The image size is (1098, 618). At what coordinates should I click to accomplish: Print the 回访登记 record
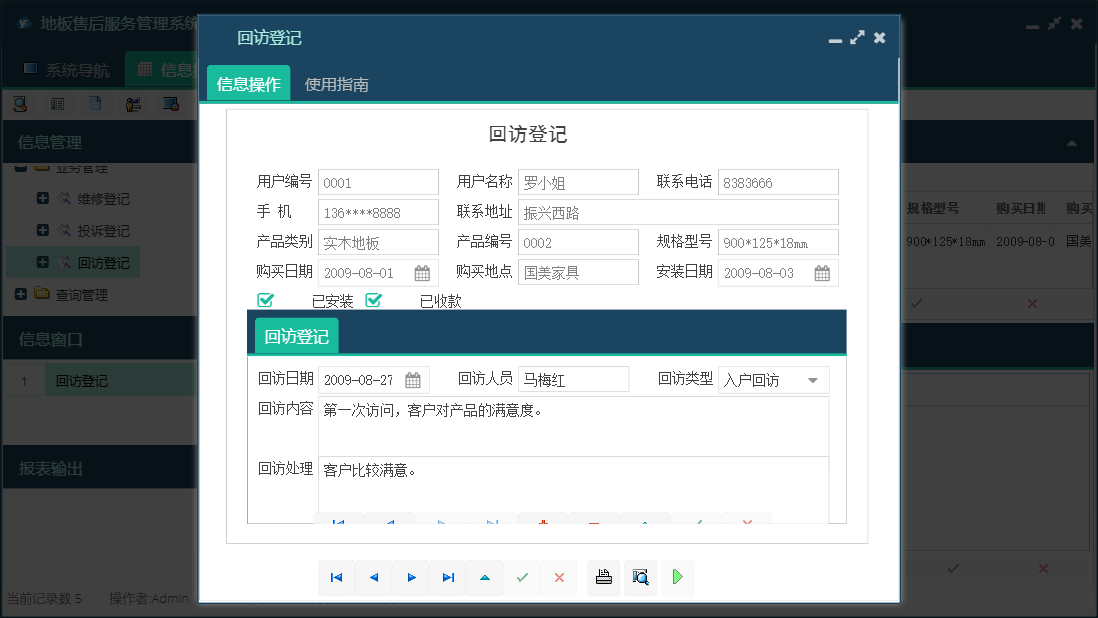click(x=603, y=577)
